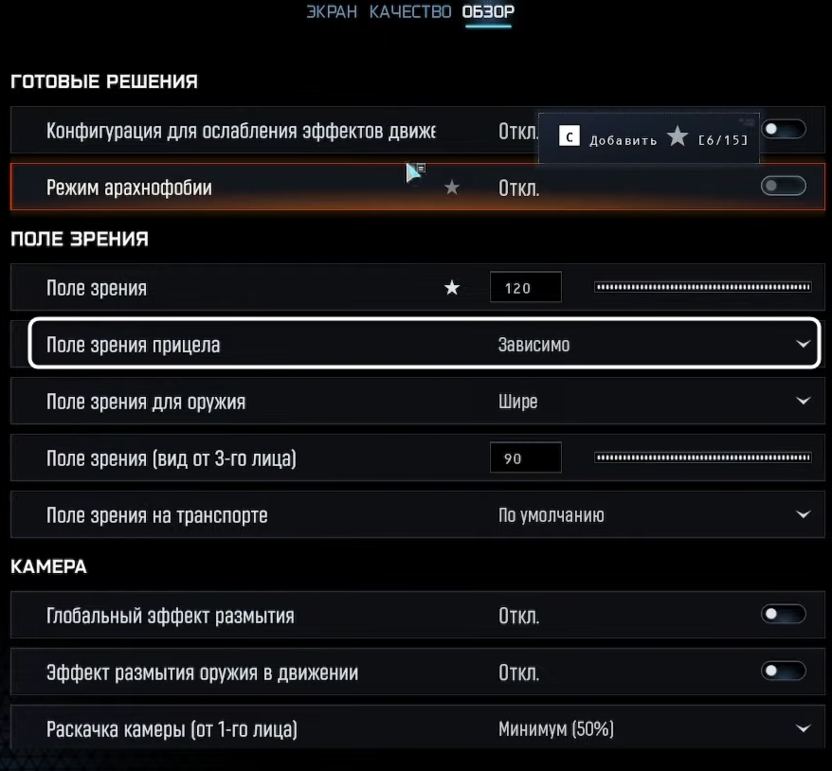
Task: Click the third-person FOV field showing 90
Action: pyautogui.click(x=525, y=459)
